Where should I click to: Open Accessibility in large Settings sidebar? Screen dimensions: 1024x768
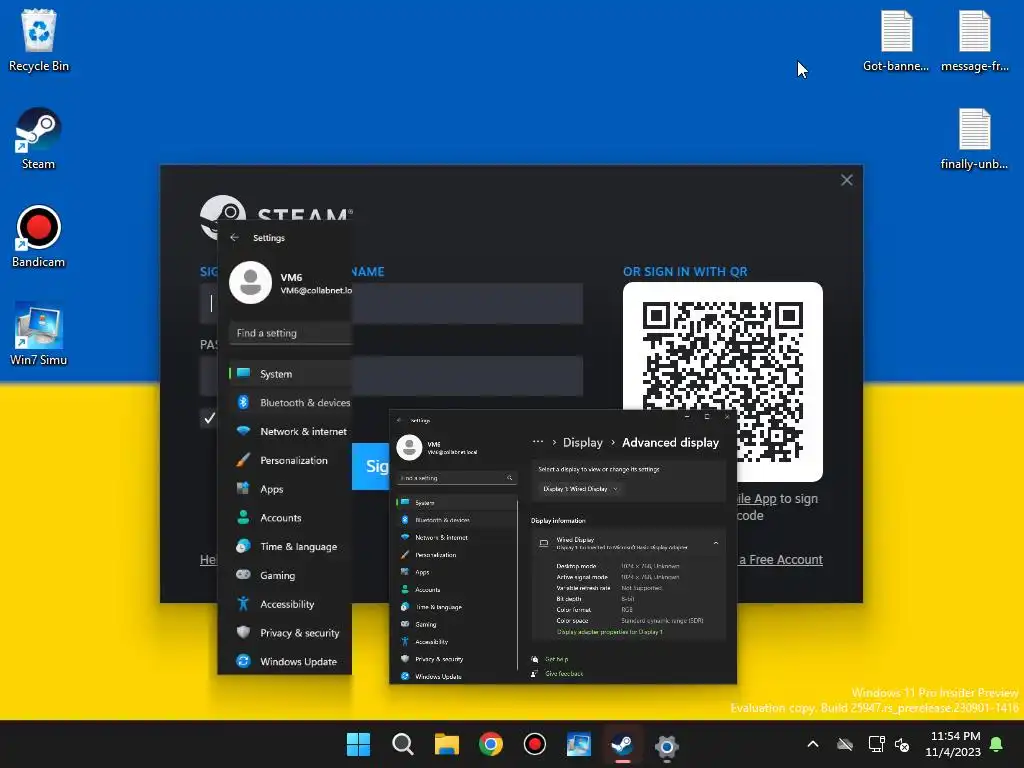pos(291,603)
